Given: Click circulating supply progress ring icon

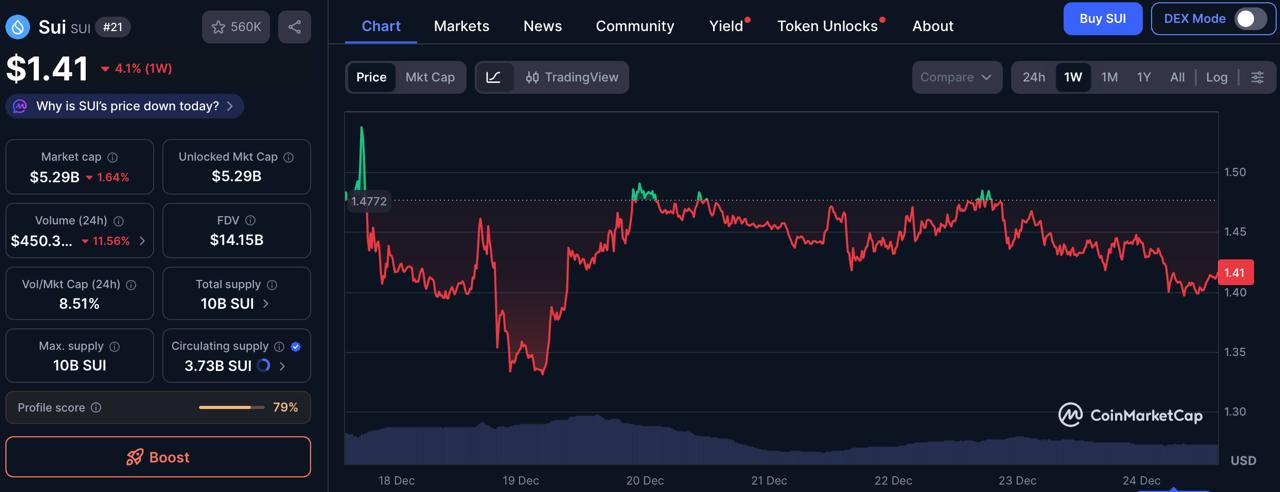Looking at the screenshot, I should (x=264, y=366).
